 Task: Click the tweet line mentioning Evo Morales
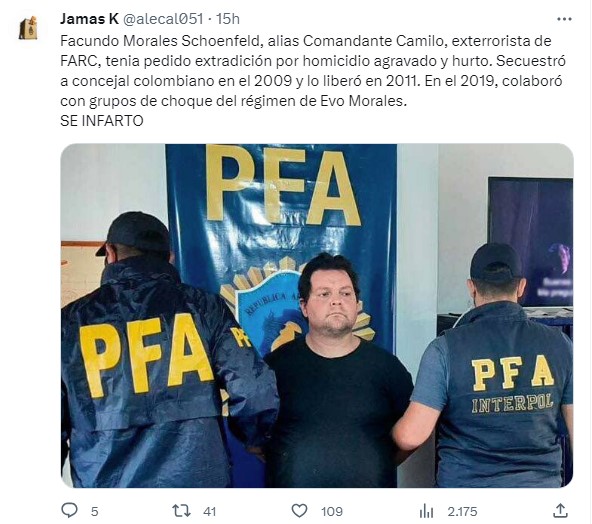(233, 101)
